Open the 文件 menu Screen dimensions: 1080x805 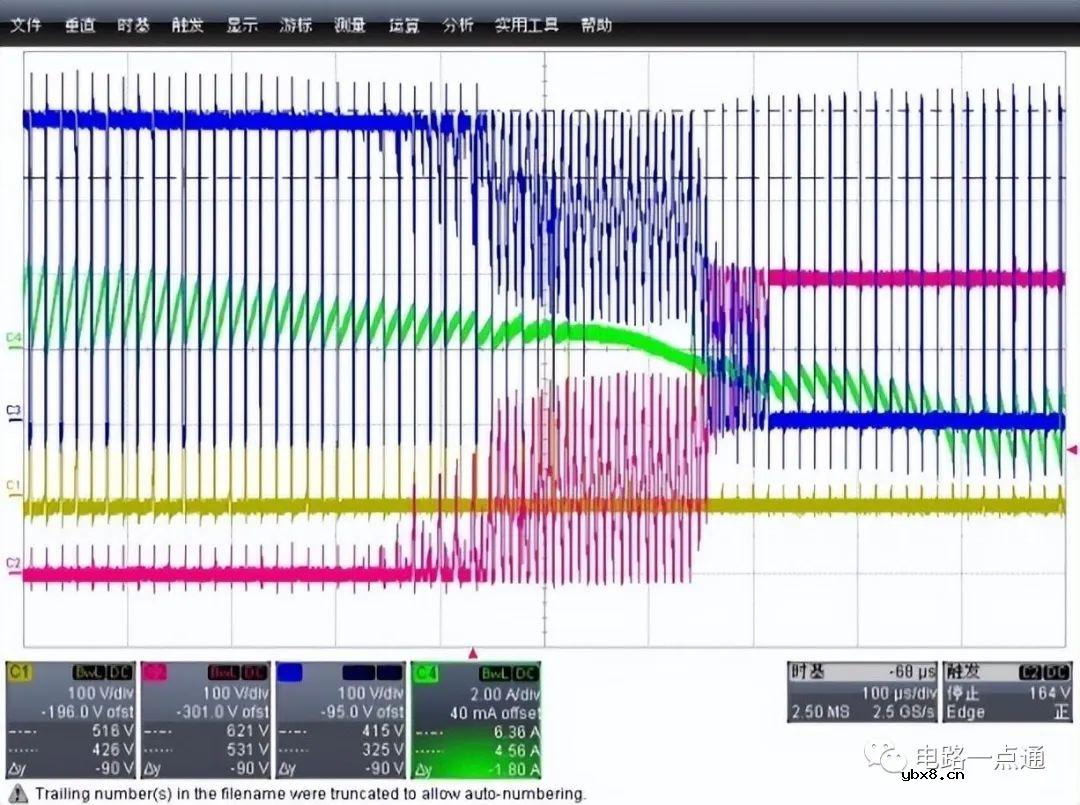25,26
